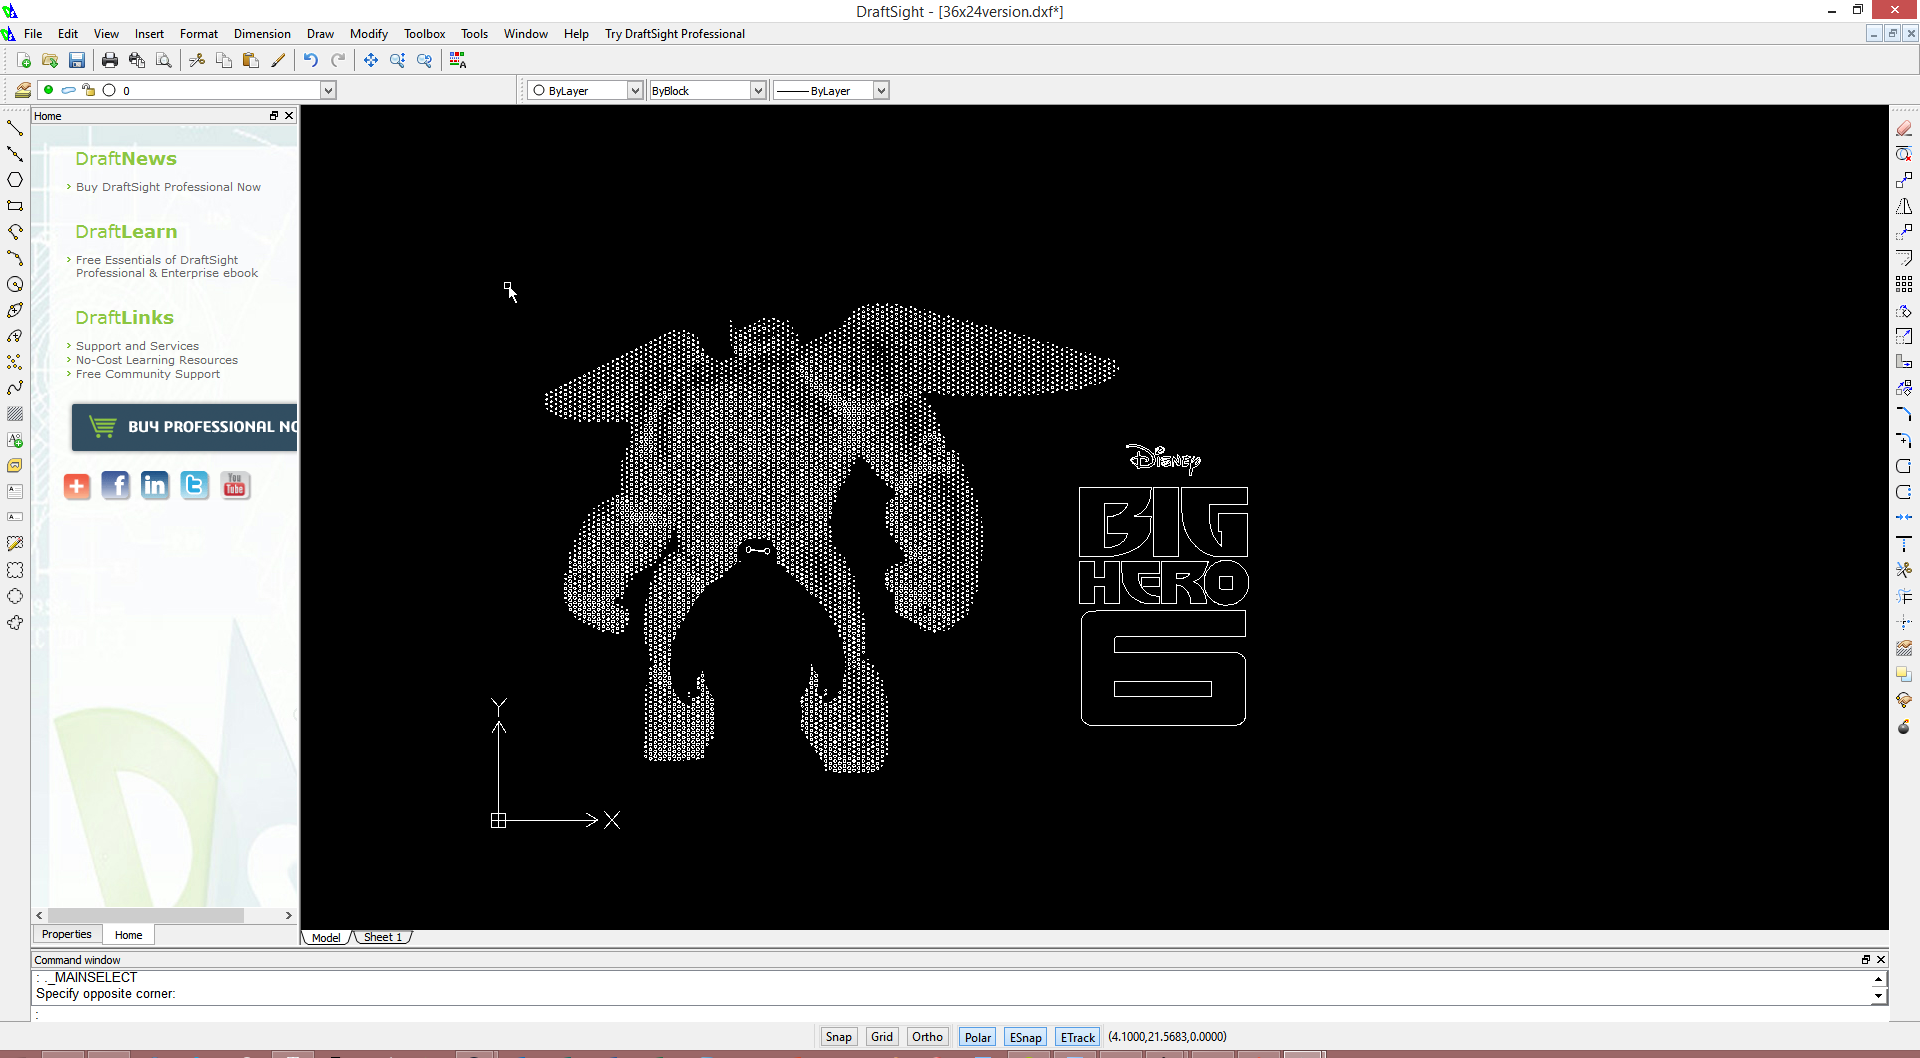Click the Cut scissors icon in the top toolbar
This screenshot has width=1920, height=1058.
click(x=197, y=60)
